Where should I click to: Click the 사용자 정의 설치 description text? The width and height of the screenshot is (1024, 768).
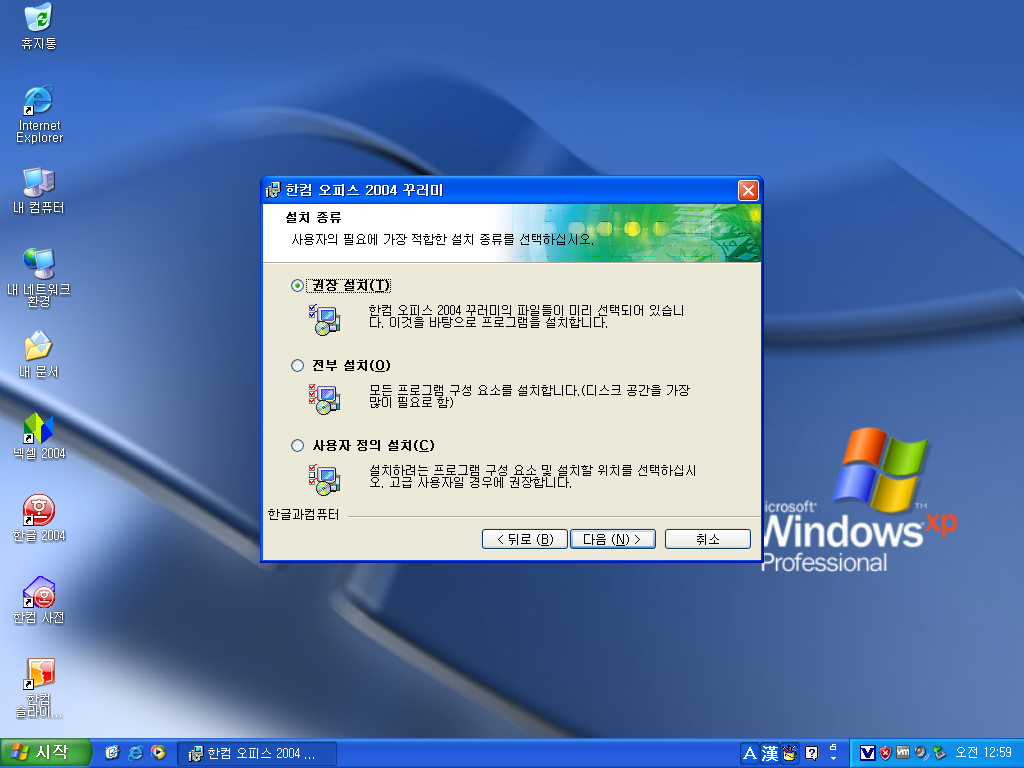click(x=532, y=476)
